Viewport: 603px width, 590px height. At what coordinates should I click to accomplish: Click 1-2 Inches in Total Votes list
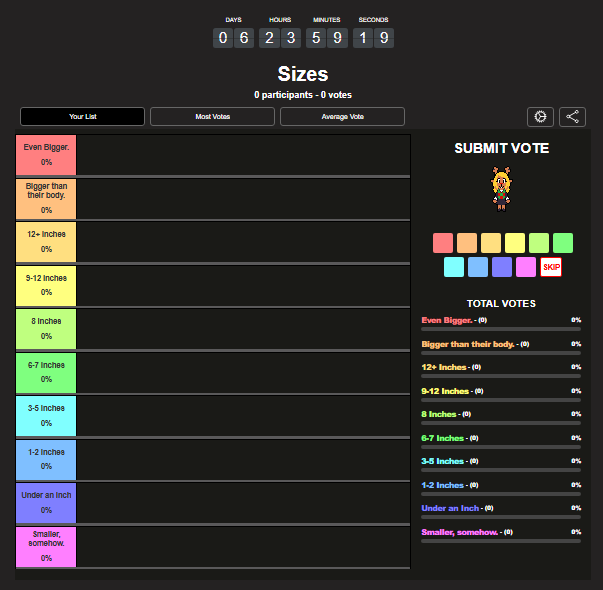point(443,485)
